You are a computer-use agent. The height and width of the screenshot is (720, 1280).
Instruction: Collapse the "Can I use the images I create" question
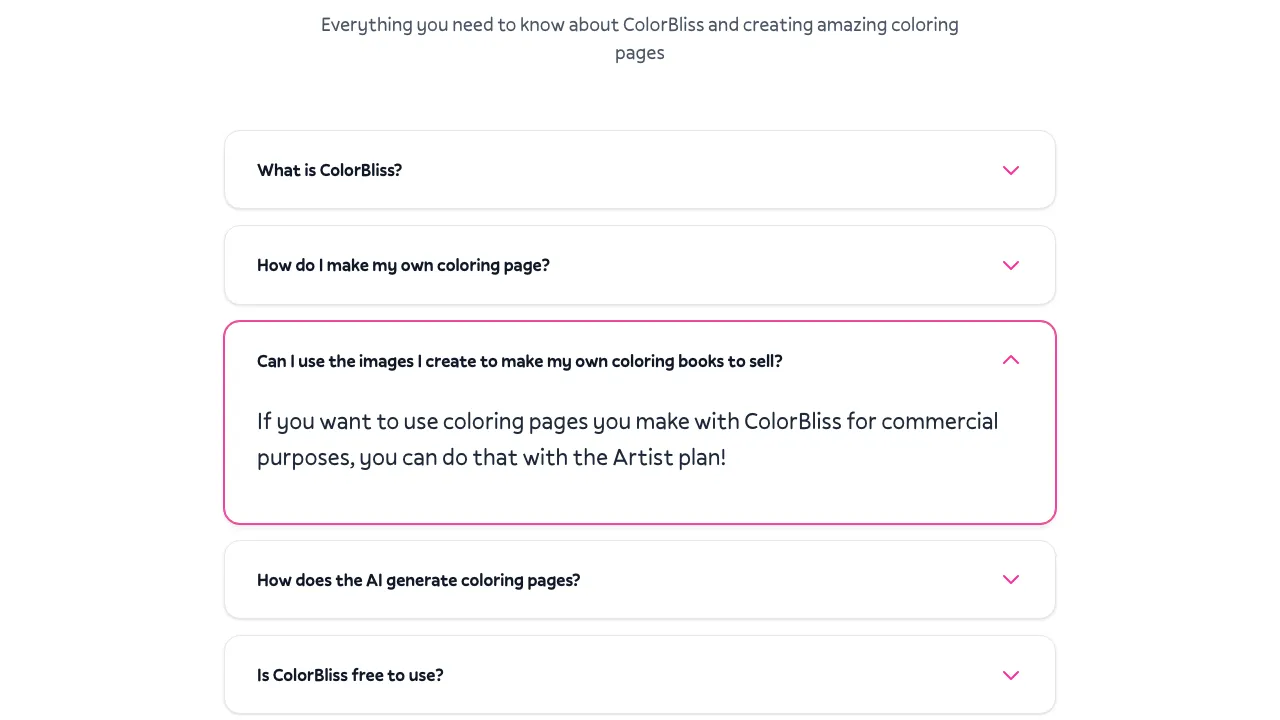click(x=519, y=361)
